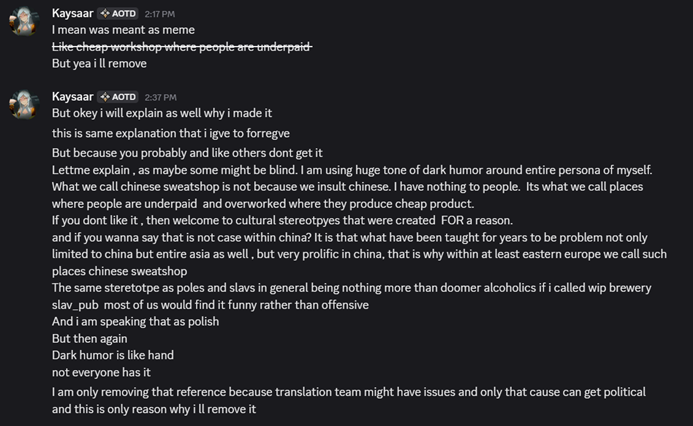The image size is (693, 426).
Task: Click the "But yea i ll remove" message
Action: pos(99,63)
